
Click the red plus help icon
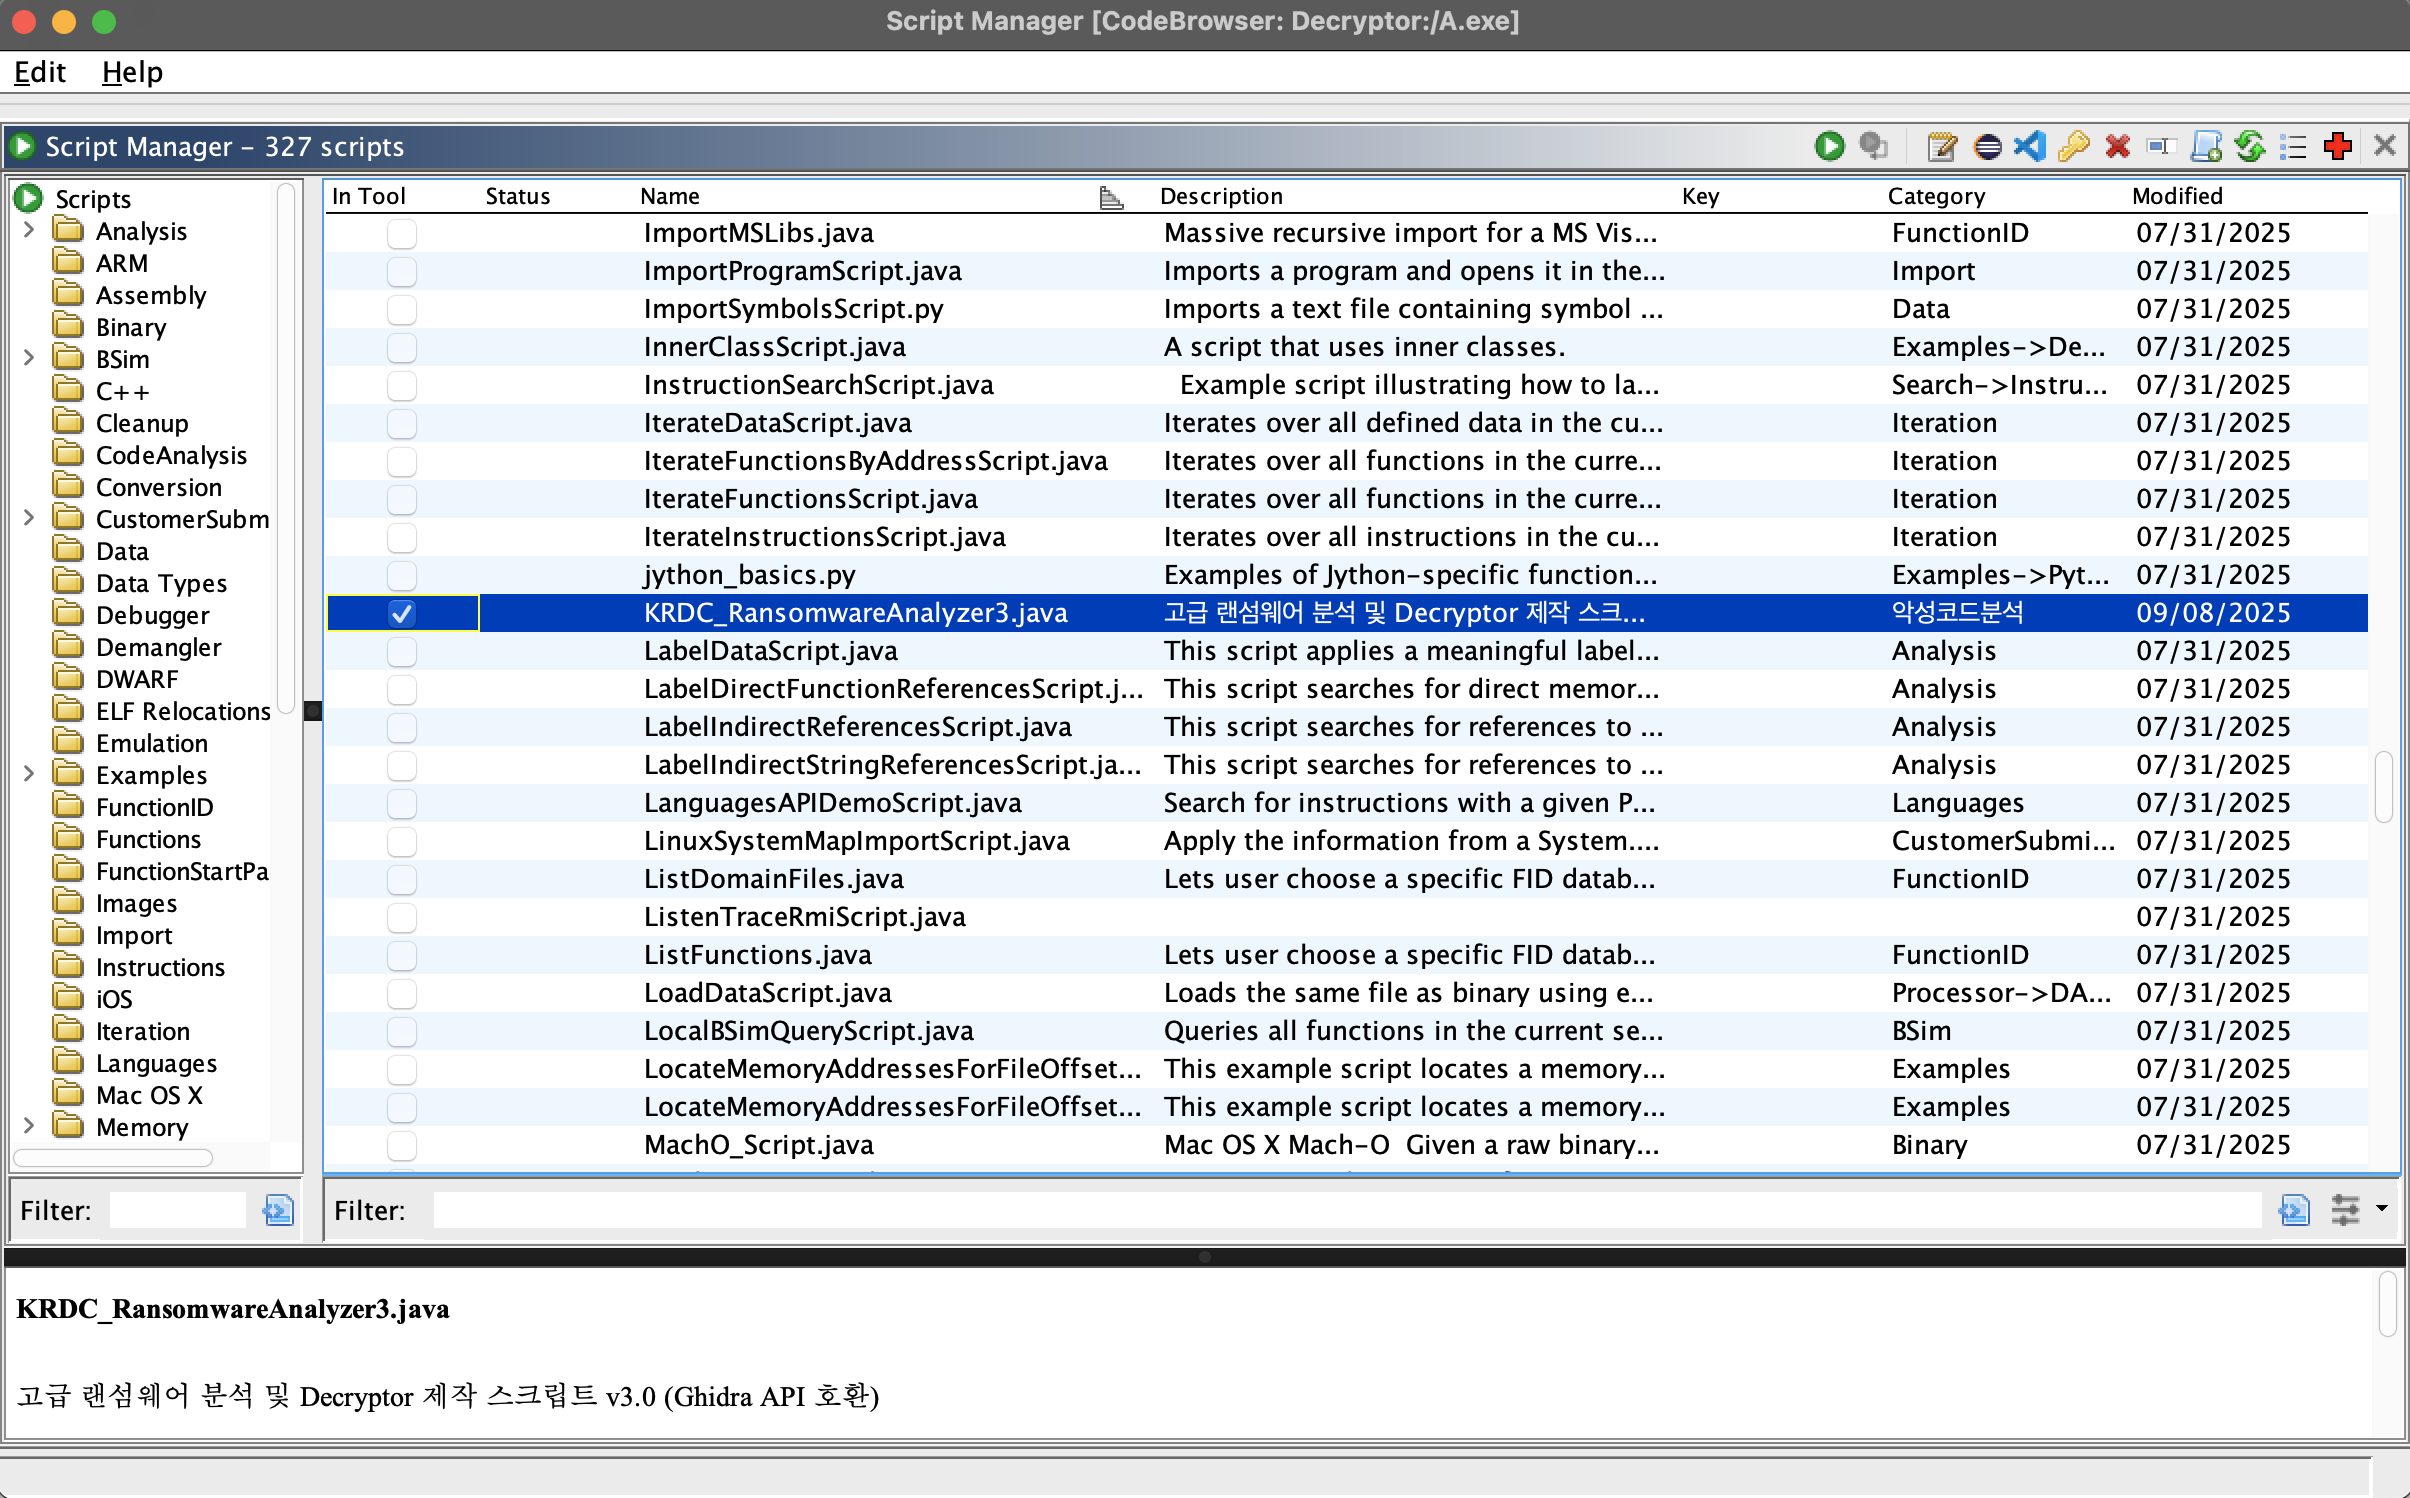click(2338, 146)
